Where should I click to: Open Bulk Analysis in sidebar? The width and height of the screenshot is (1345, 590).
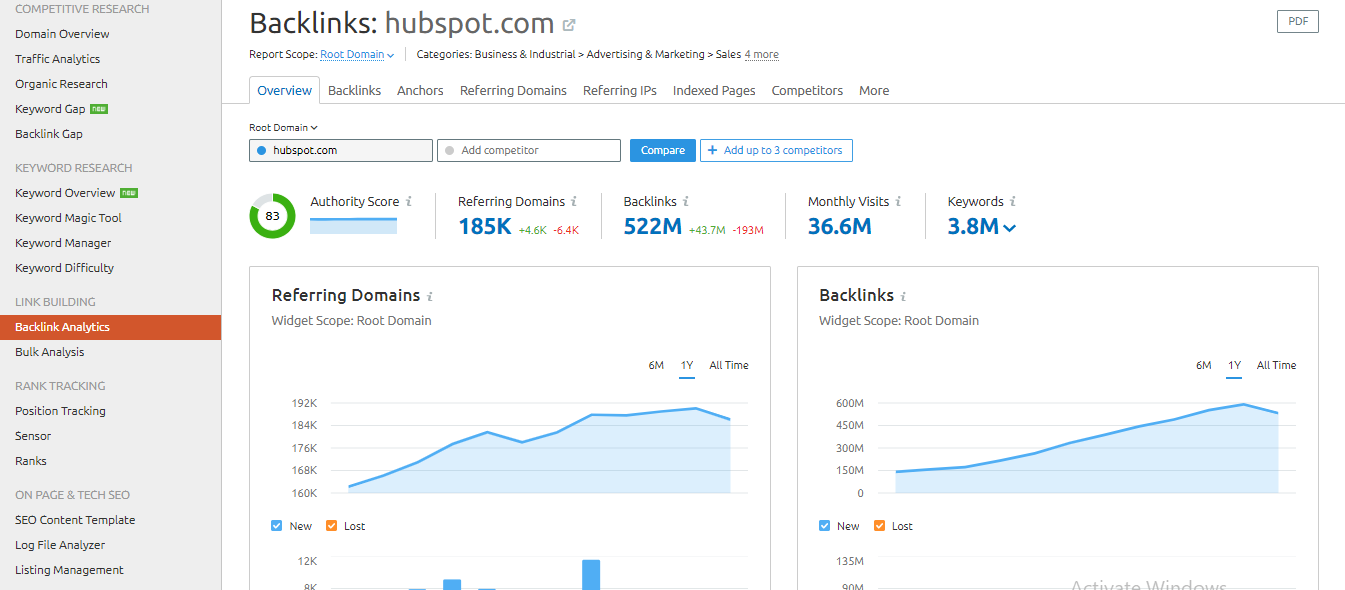[x=50, y=352]
